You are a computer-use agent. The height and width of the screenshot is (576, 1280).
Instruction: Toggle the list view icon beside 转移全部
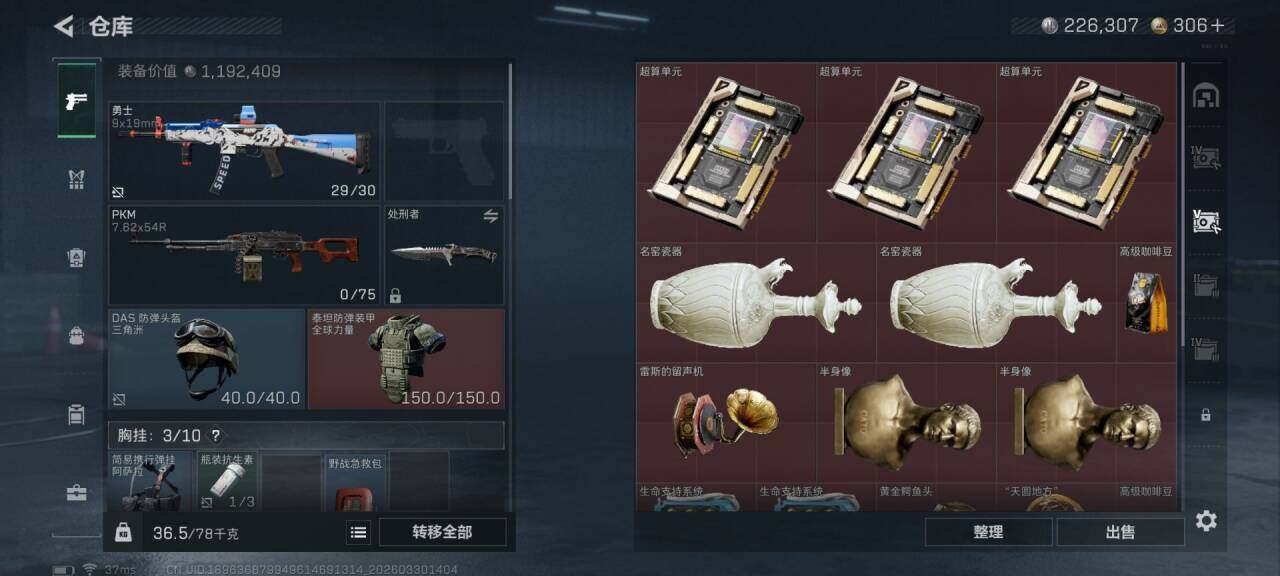(358, 532)
